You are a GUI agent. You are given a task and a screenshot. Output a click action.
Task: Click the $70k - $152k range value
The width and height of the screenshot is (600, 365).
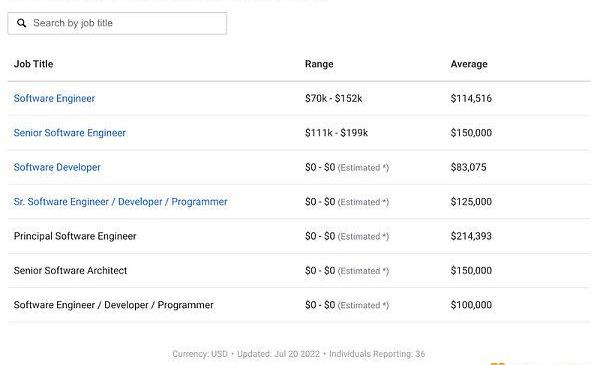(334, 98)
